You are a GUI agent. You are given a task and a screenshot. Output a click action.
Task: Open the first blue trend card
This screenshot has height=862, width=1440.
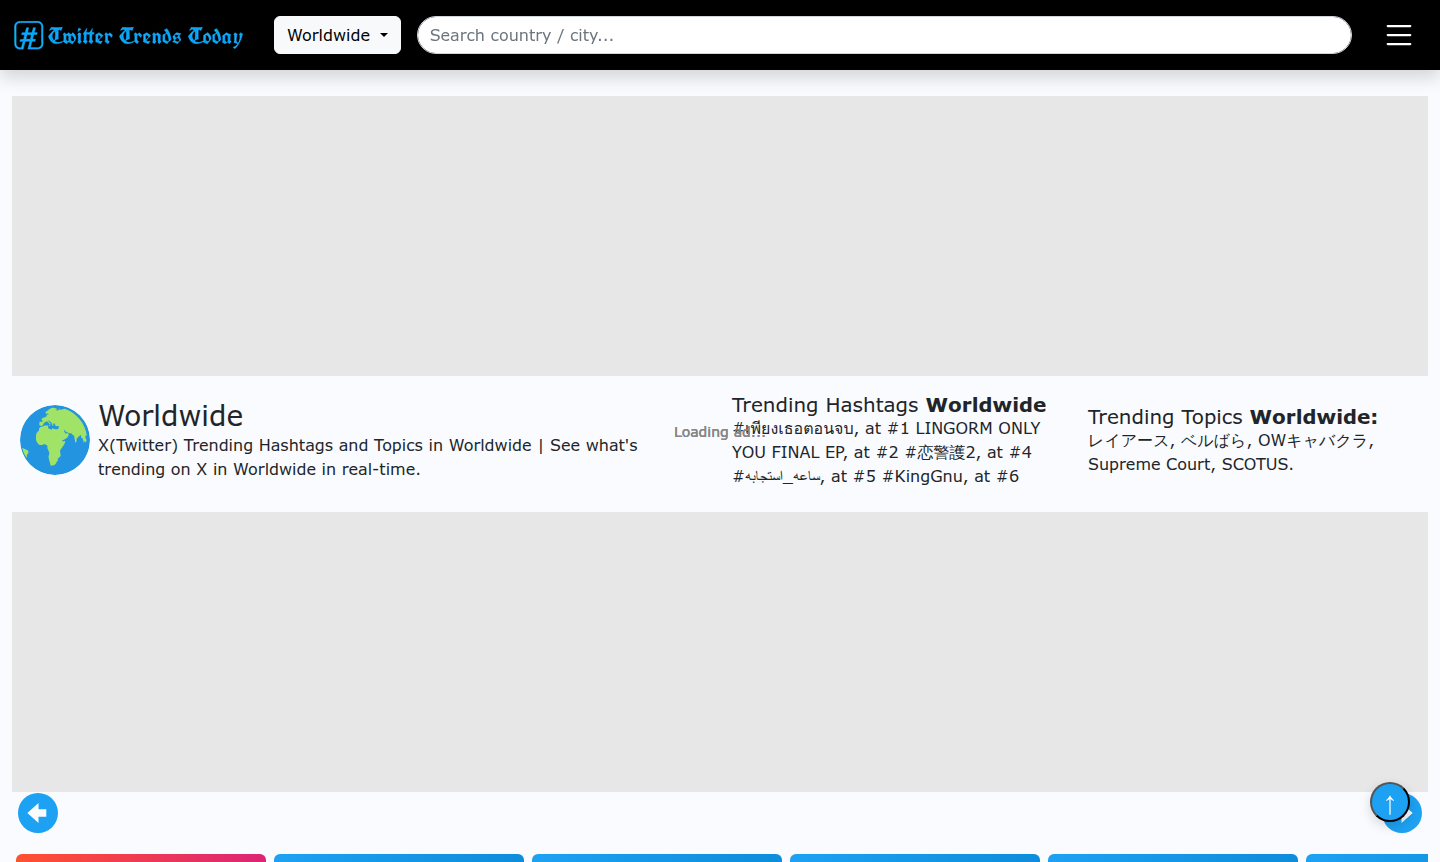[x=399, y=857]
